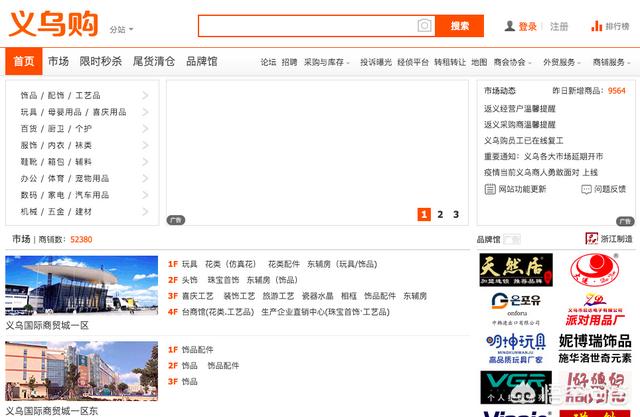Expand 分站 site dropdown
This screenshot has height=417, width=640.
tap(121, 29)
